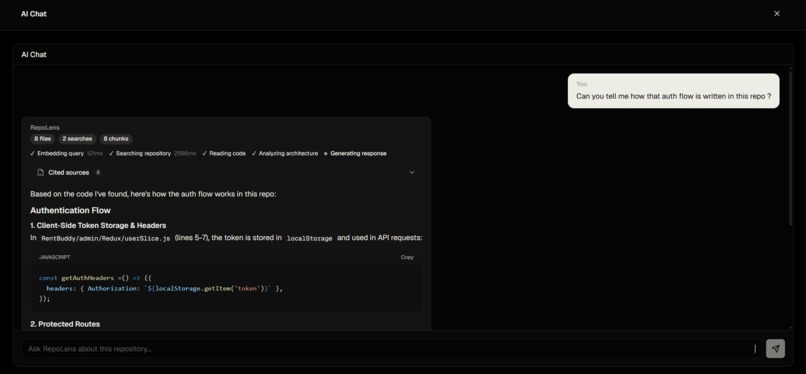Click the Searching repository step
Screen dimensions: 806x374
point(152,154)
